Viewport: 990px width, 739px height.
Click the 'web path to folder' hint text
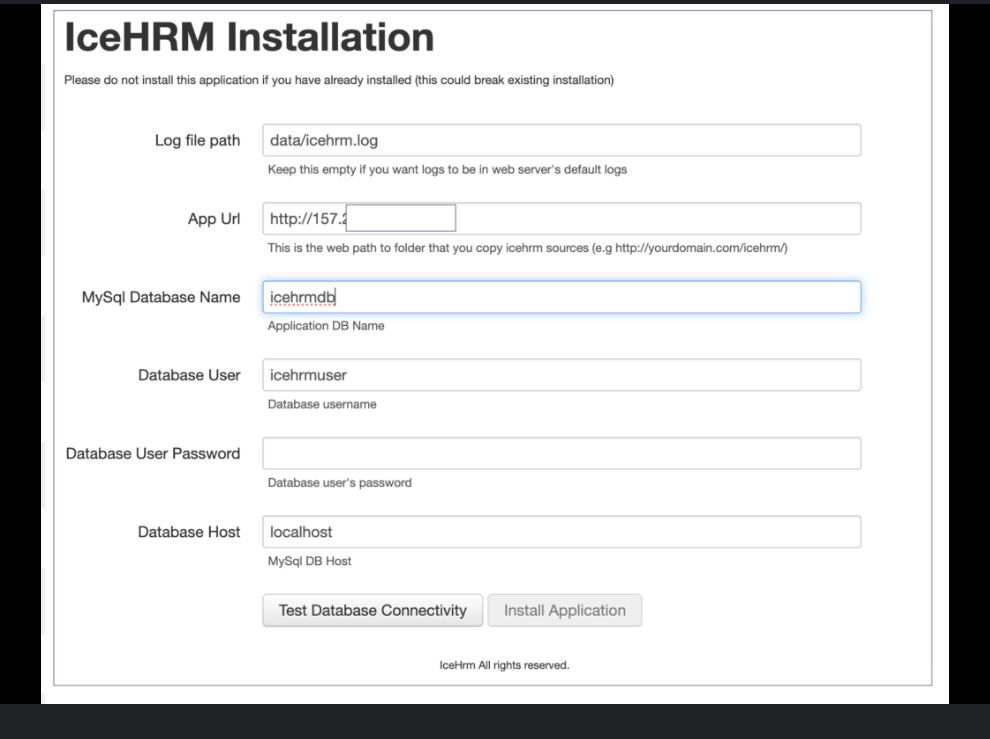coord(527,248)
